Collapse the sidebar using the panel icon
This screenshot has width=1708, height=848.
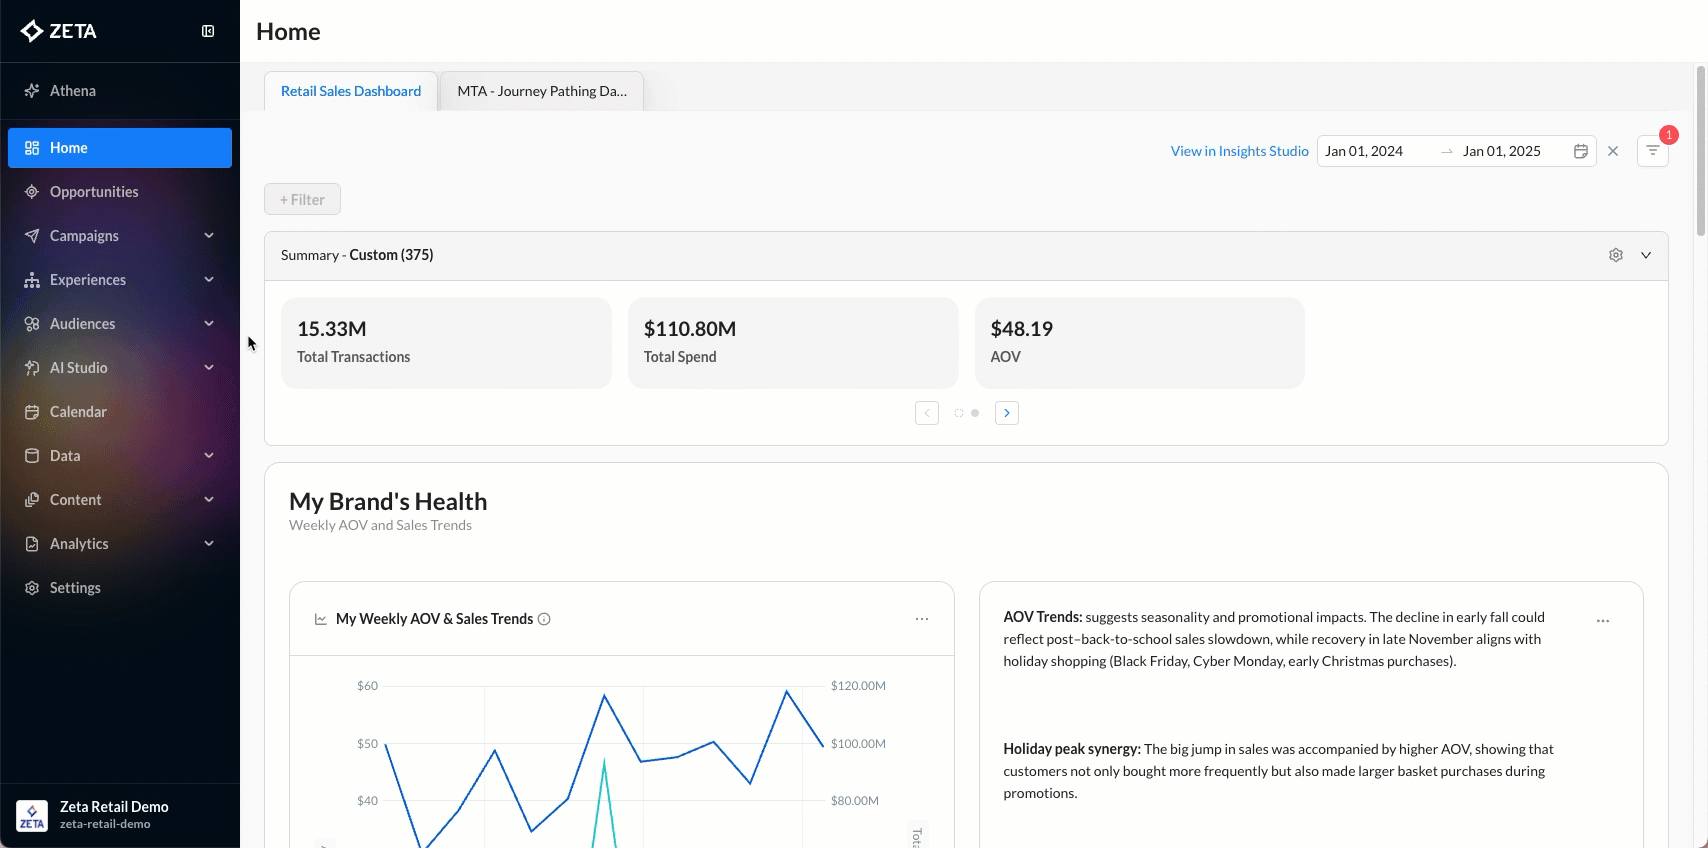coord(208,31)
